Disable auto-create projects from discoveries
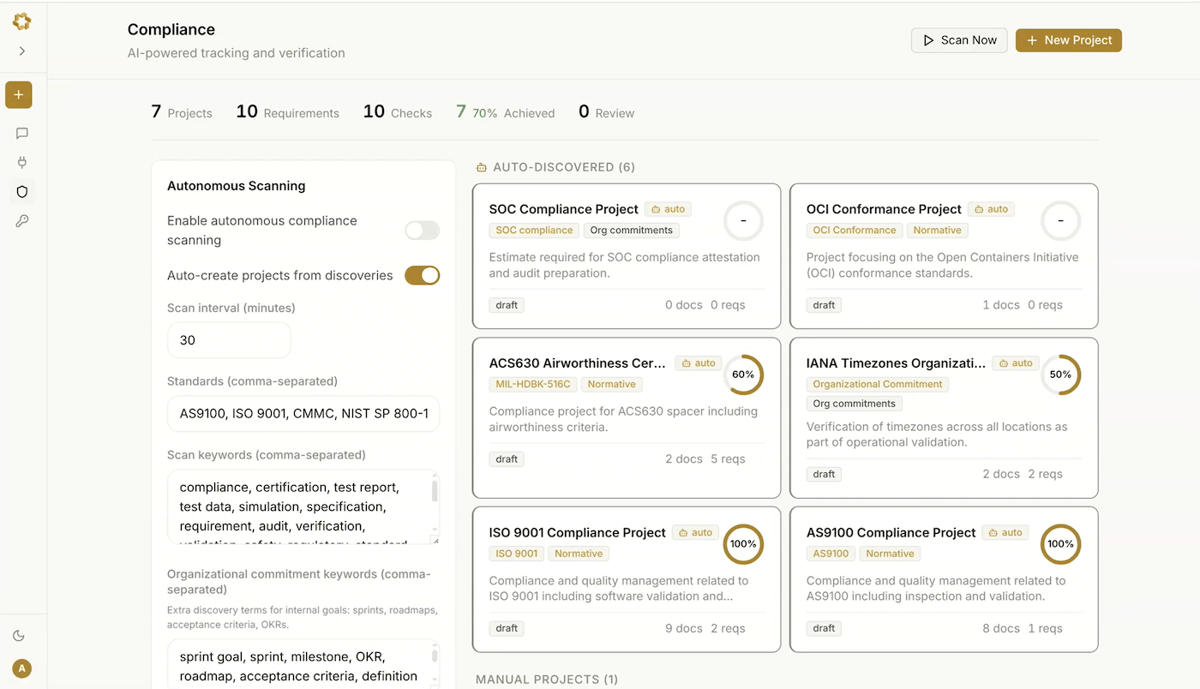 [421, 275]
